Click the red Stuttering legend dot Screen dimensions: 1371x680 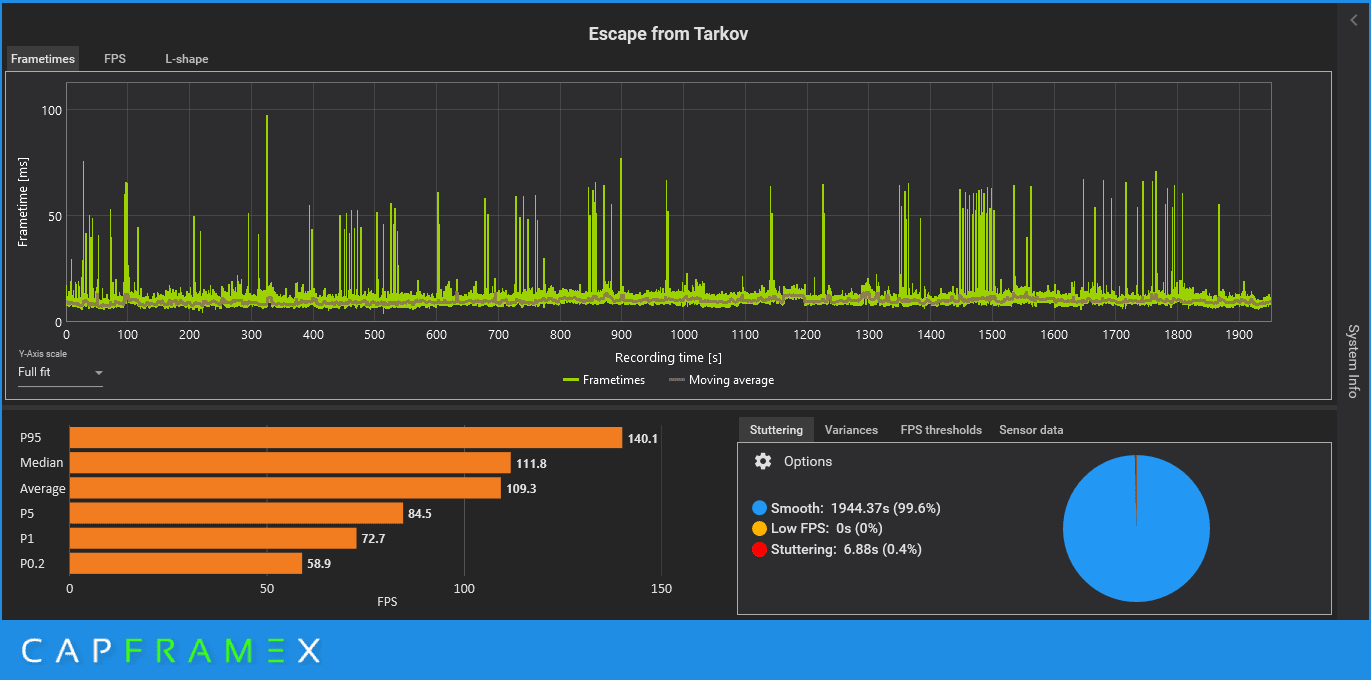point(760,549)
